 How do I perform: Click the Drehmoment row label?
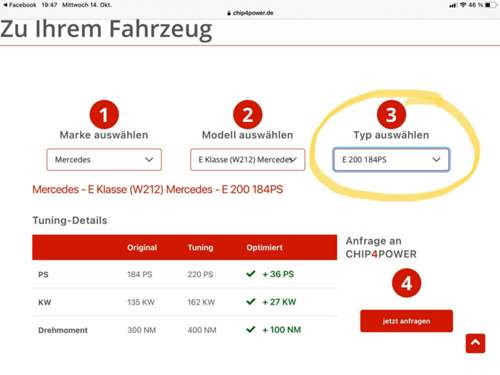point(63,330)
